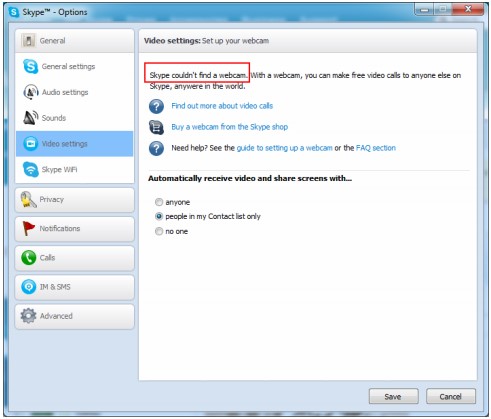Click the Calls green phone icon

coord(29,258)
